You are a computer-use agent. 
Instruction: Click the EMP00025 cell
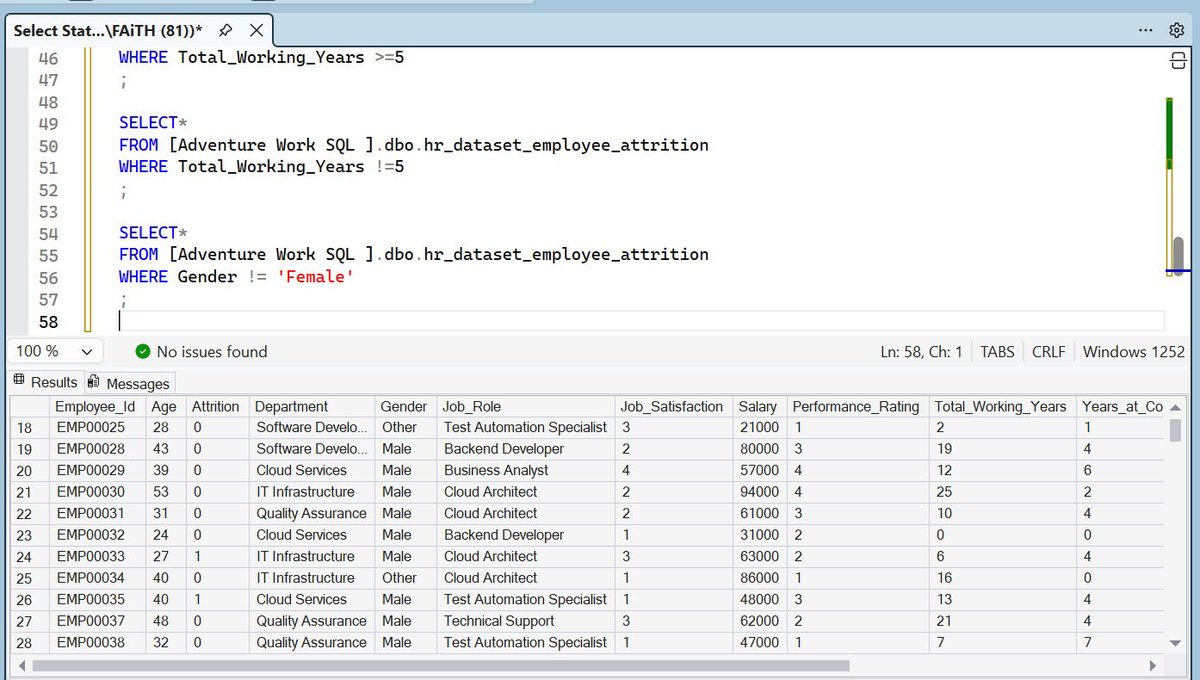97,427
